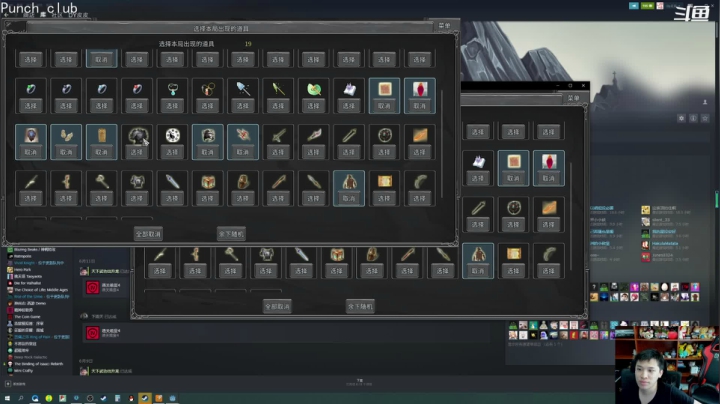
Task: Toggle 取消 under the golden tablet item
Action: [x=101, y=152]
